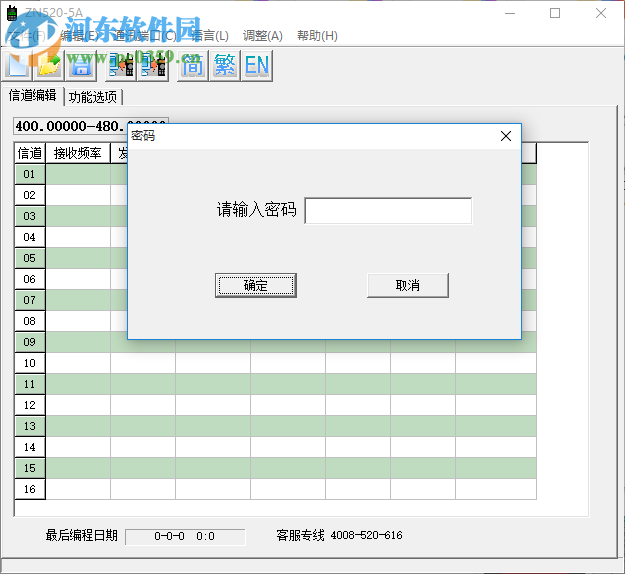Image resolution: width=625 pixels, height=574 pixels.
Task: Click the 最后编程日期 date field
Action: click(x=185, y=537)
